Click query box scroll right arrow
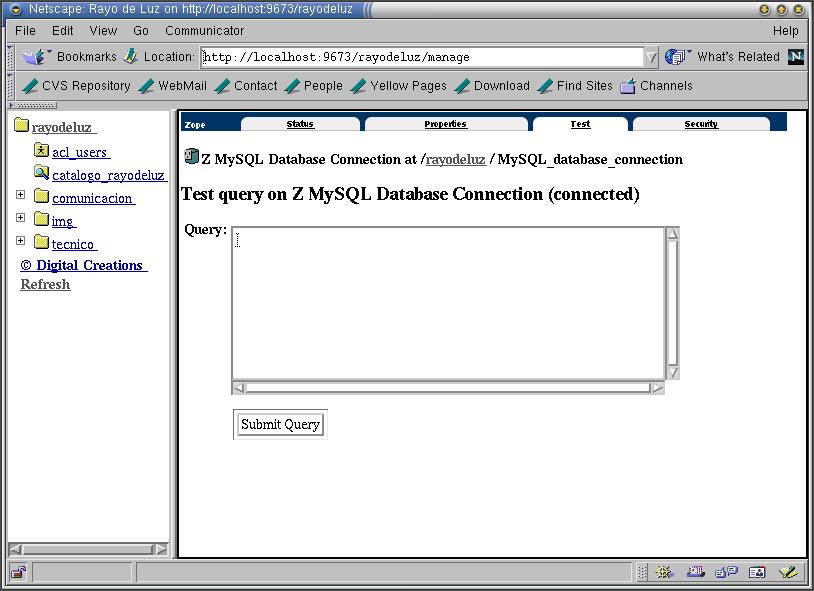This screenshot has height=591, width=814. [657, 387]
